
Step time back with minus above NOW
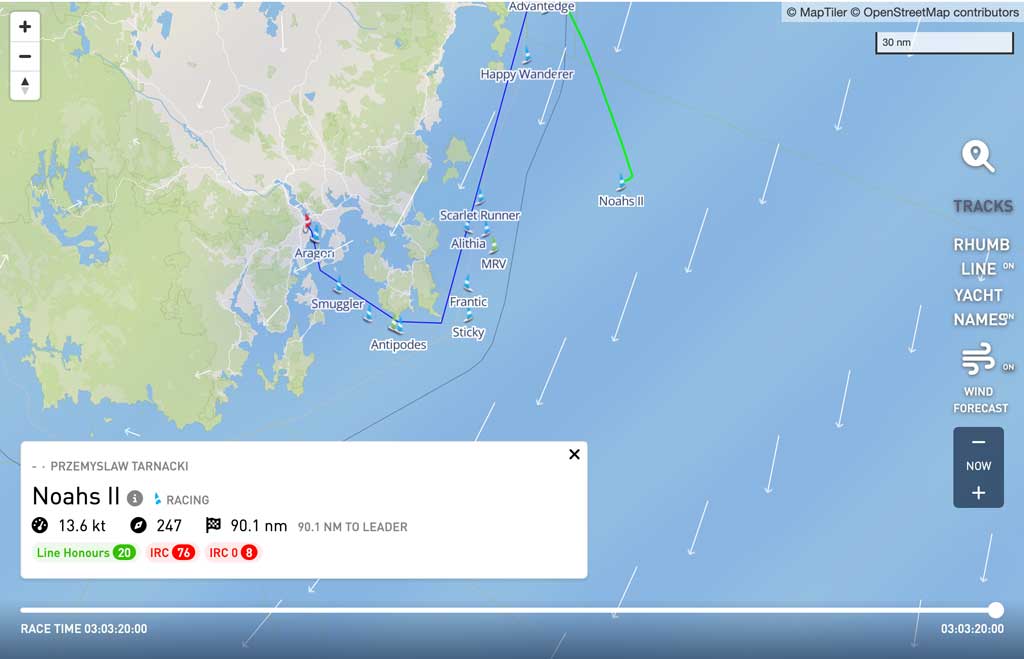click(978, 442)
